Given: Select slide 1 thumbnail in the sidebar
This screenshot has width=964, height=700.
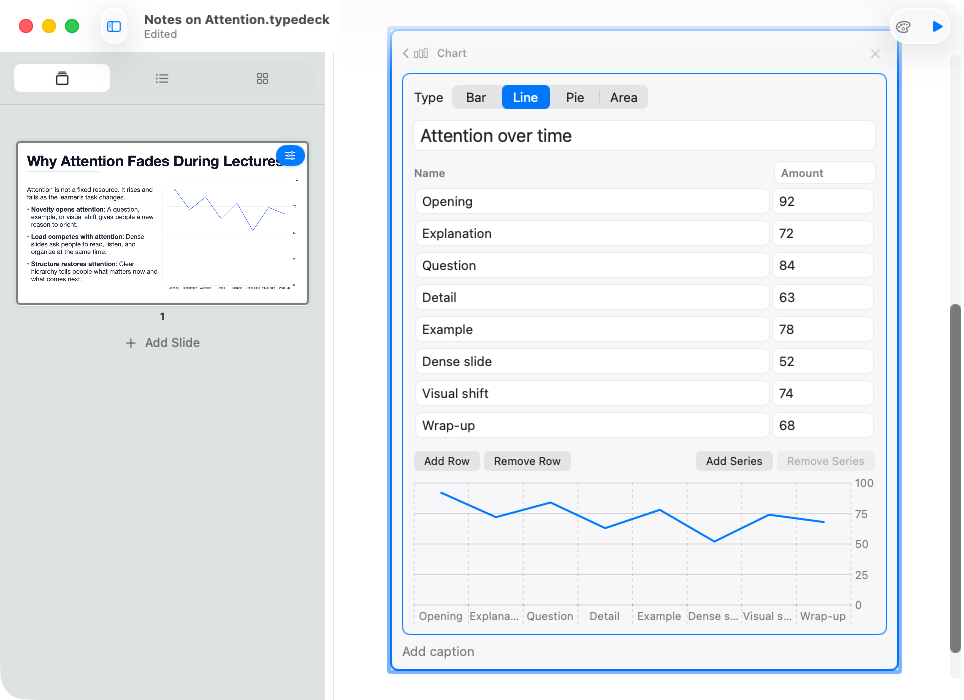Looking at the screenshot, I should point(162,222).
